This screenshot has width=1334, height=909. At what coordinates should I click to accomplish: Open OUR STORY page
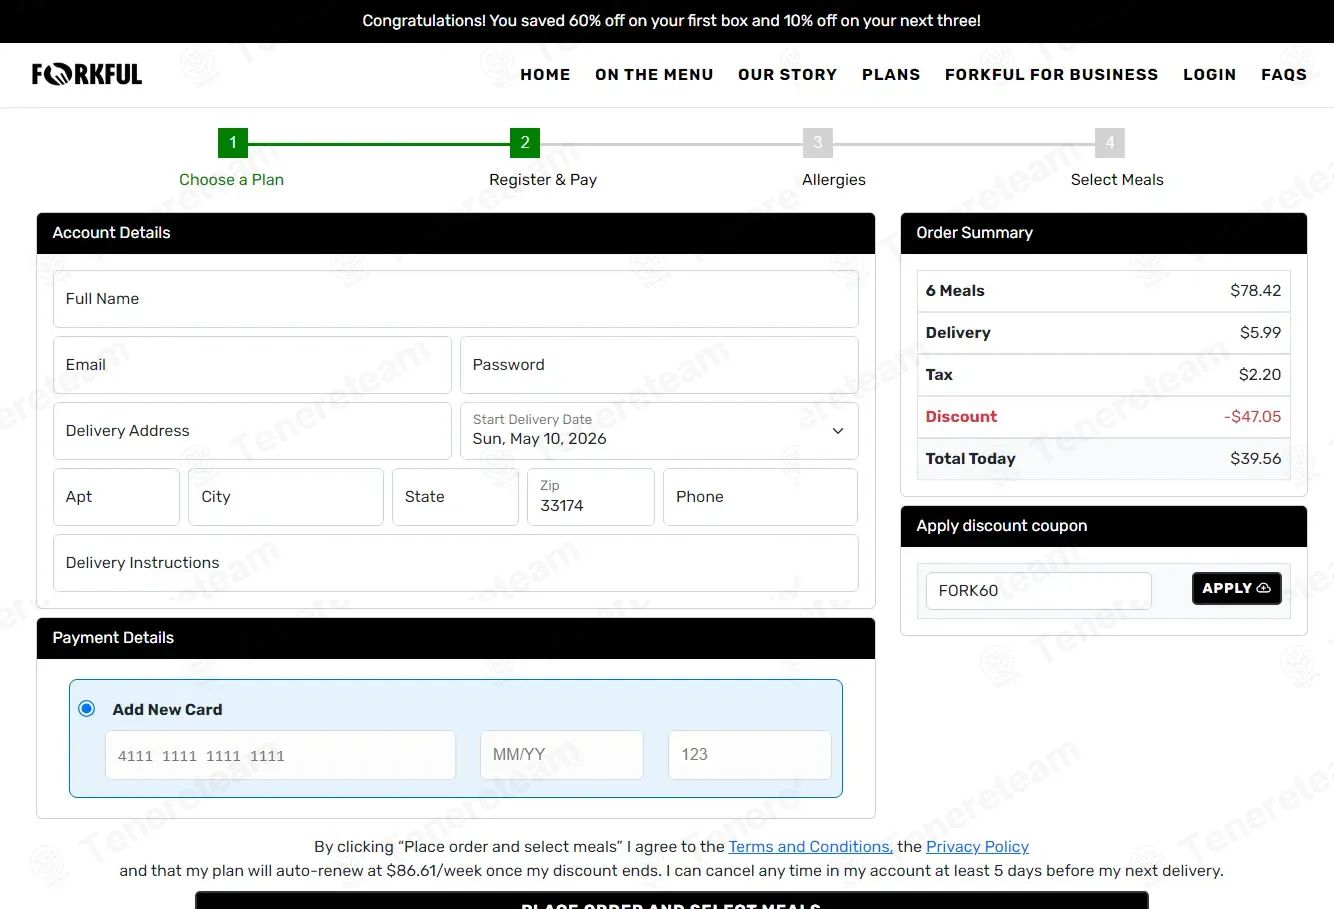(787, 74)
